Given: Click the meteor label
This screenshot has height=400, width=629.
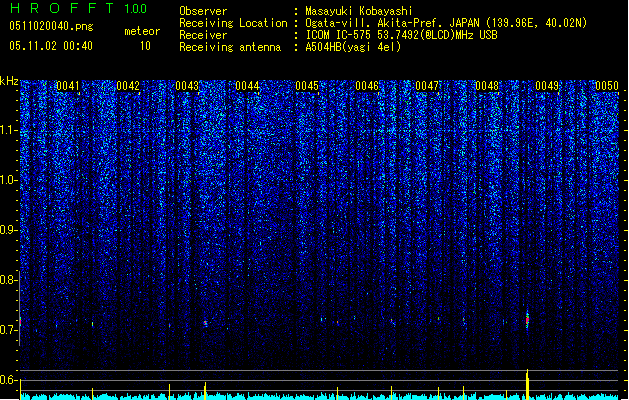Looking at the screenshot, I should click(x=142, y=31).
